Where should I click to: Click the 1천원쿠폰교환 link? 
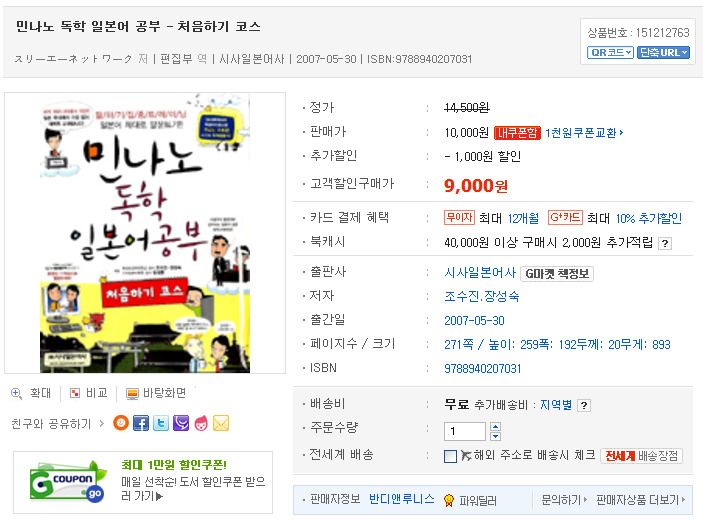[x=584, y=133]
